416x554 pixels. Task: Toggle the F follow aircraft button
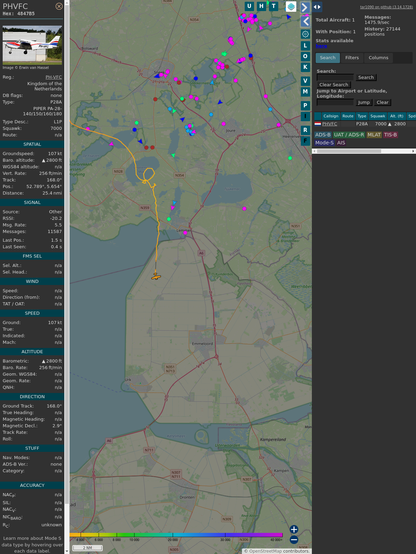(x=305, y=141)
